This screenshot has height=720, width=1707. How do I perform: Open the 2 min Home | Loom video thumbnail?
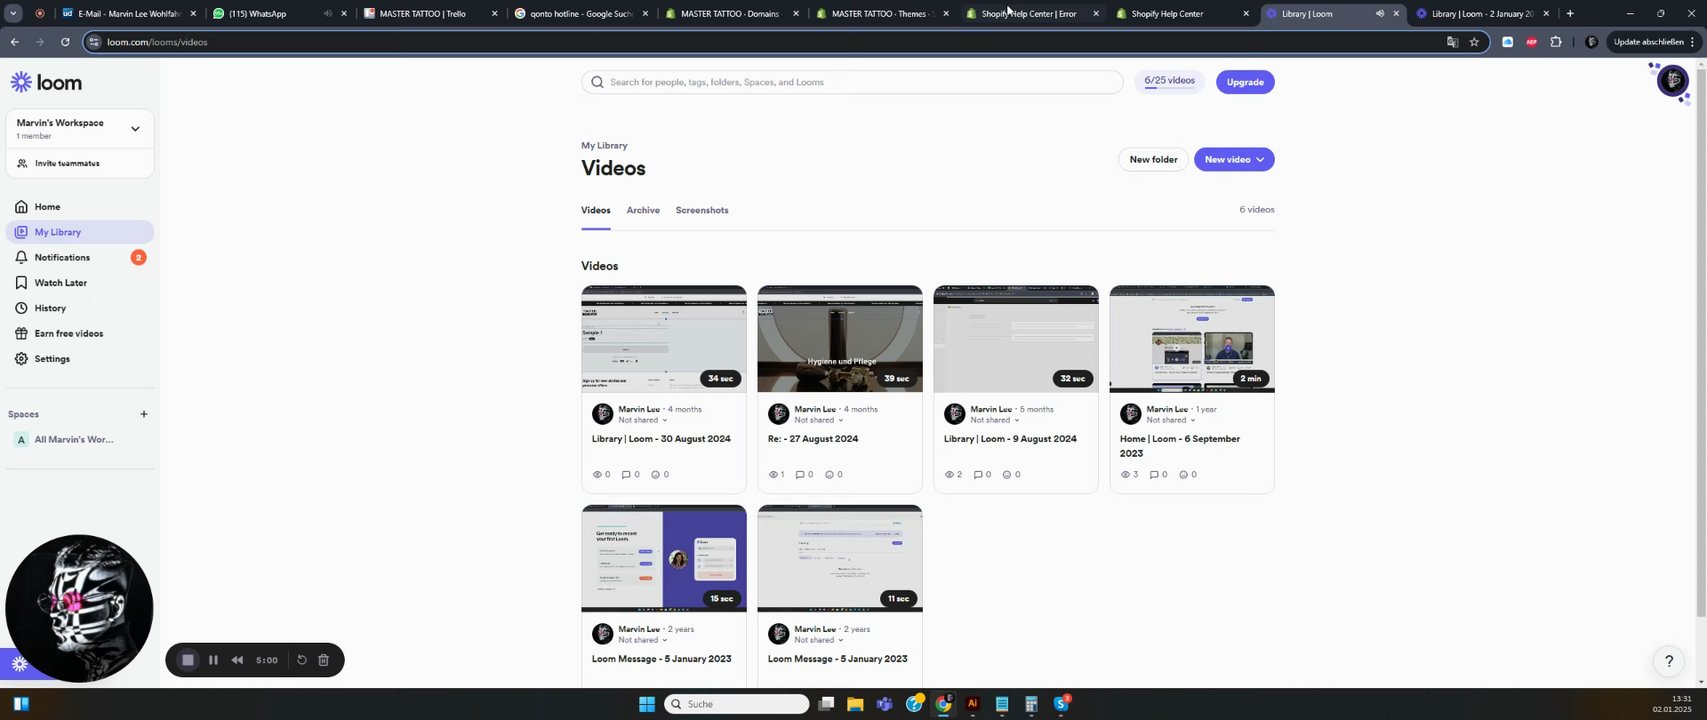1192,339
